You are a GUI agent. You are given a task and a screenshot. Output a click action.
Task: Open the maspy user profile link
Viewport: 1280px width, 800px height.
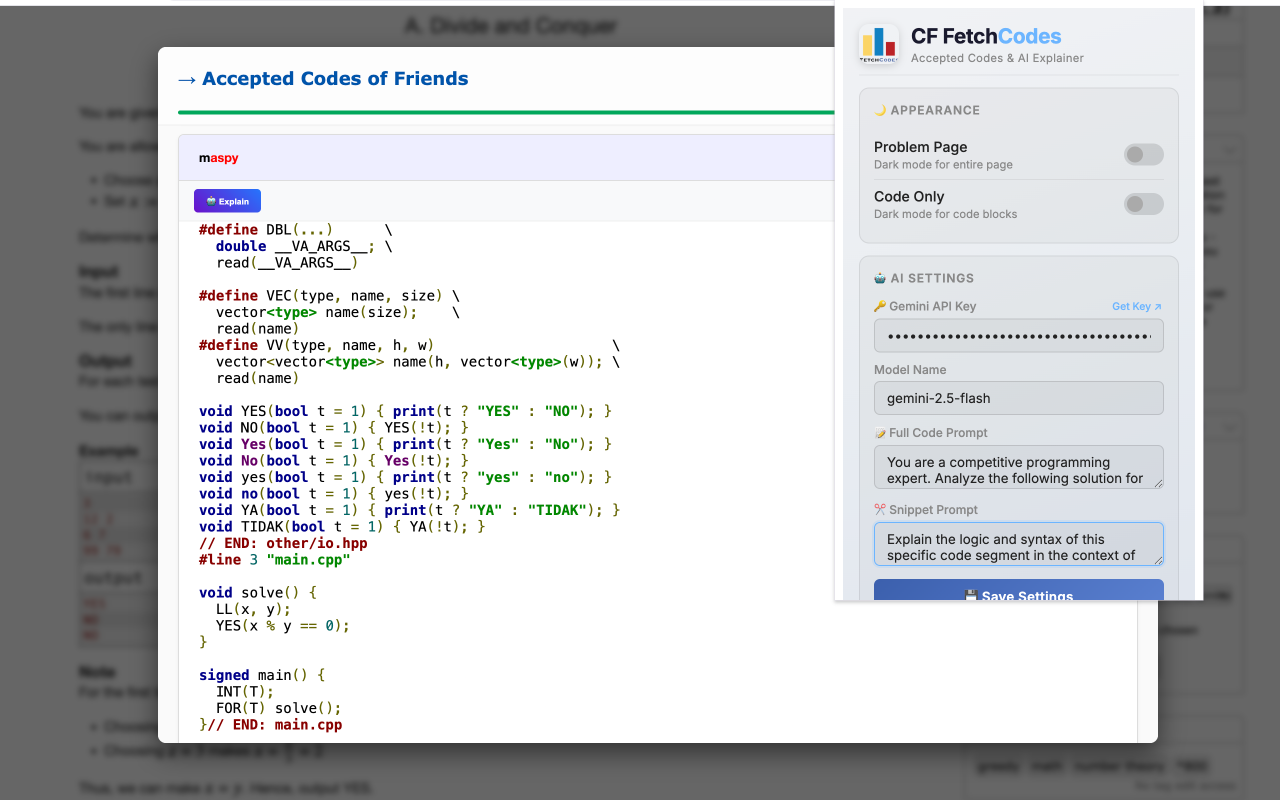coord(218,158)
